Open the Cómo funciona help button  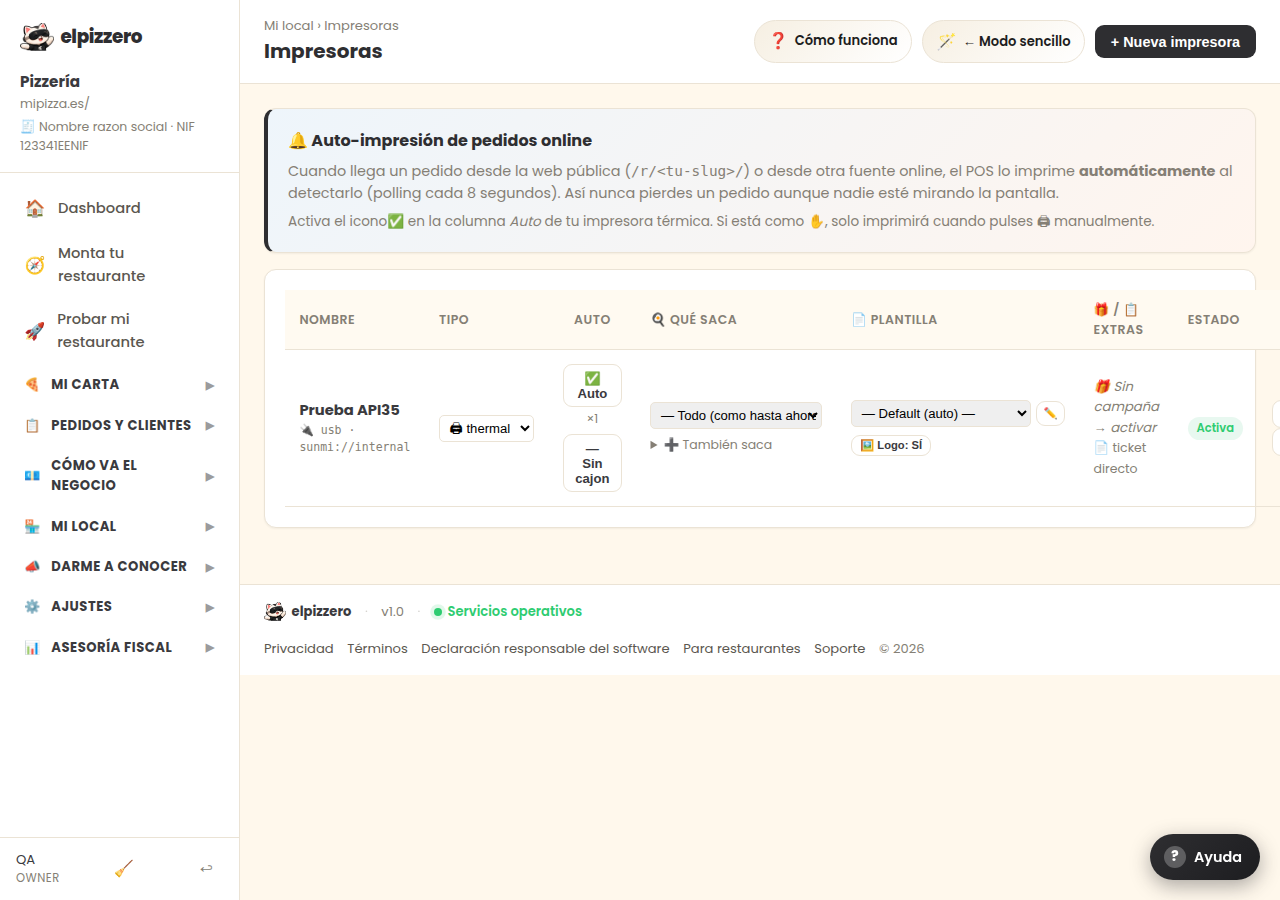(833, 42)
